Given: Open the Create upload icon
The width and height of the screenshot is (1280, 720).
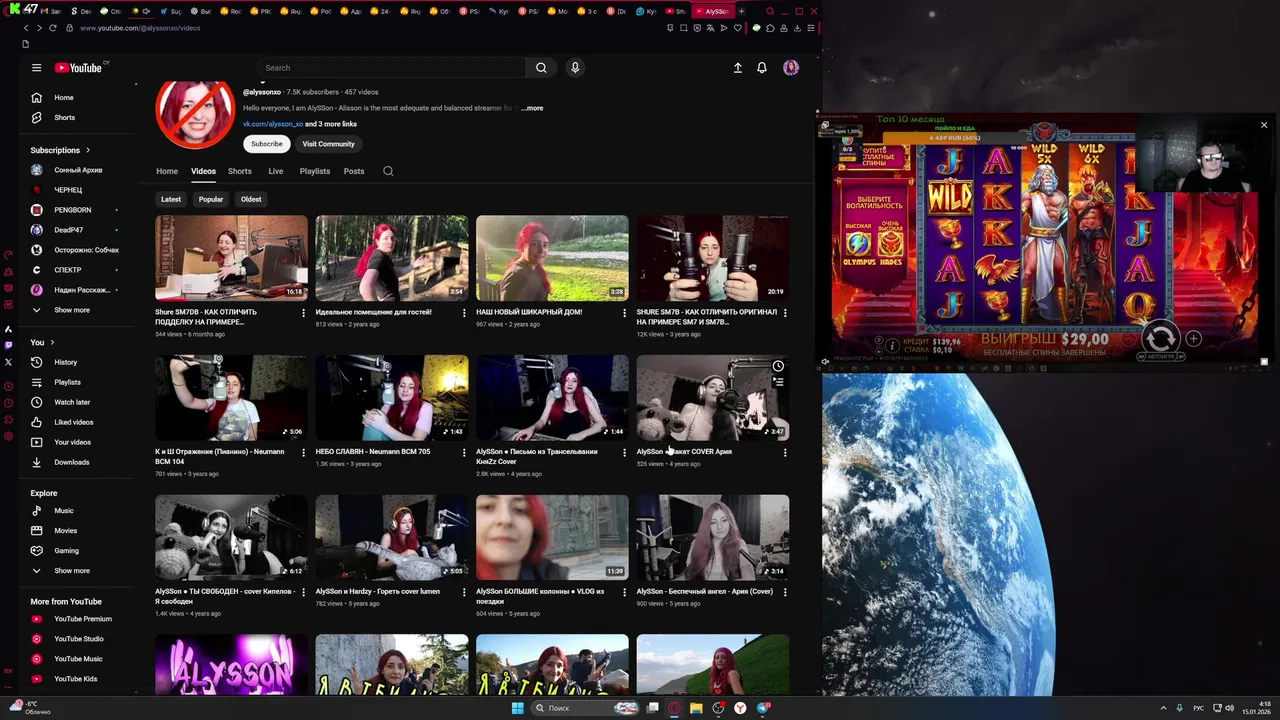Looking at the screenshot, I should [x=738, y=68].
